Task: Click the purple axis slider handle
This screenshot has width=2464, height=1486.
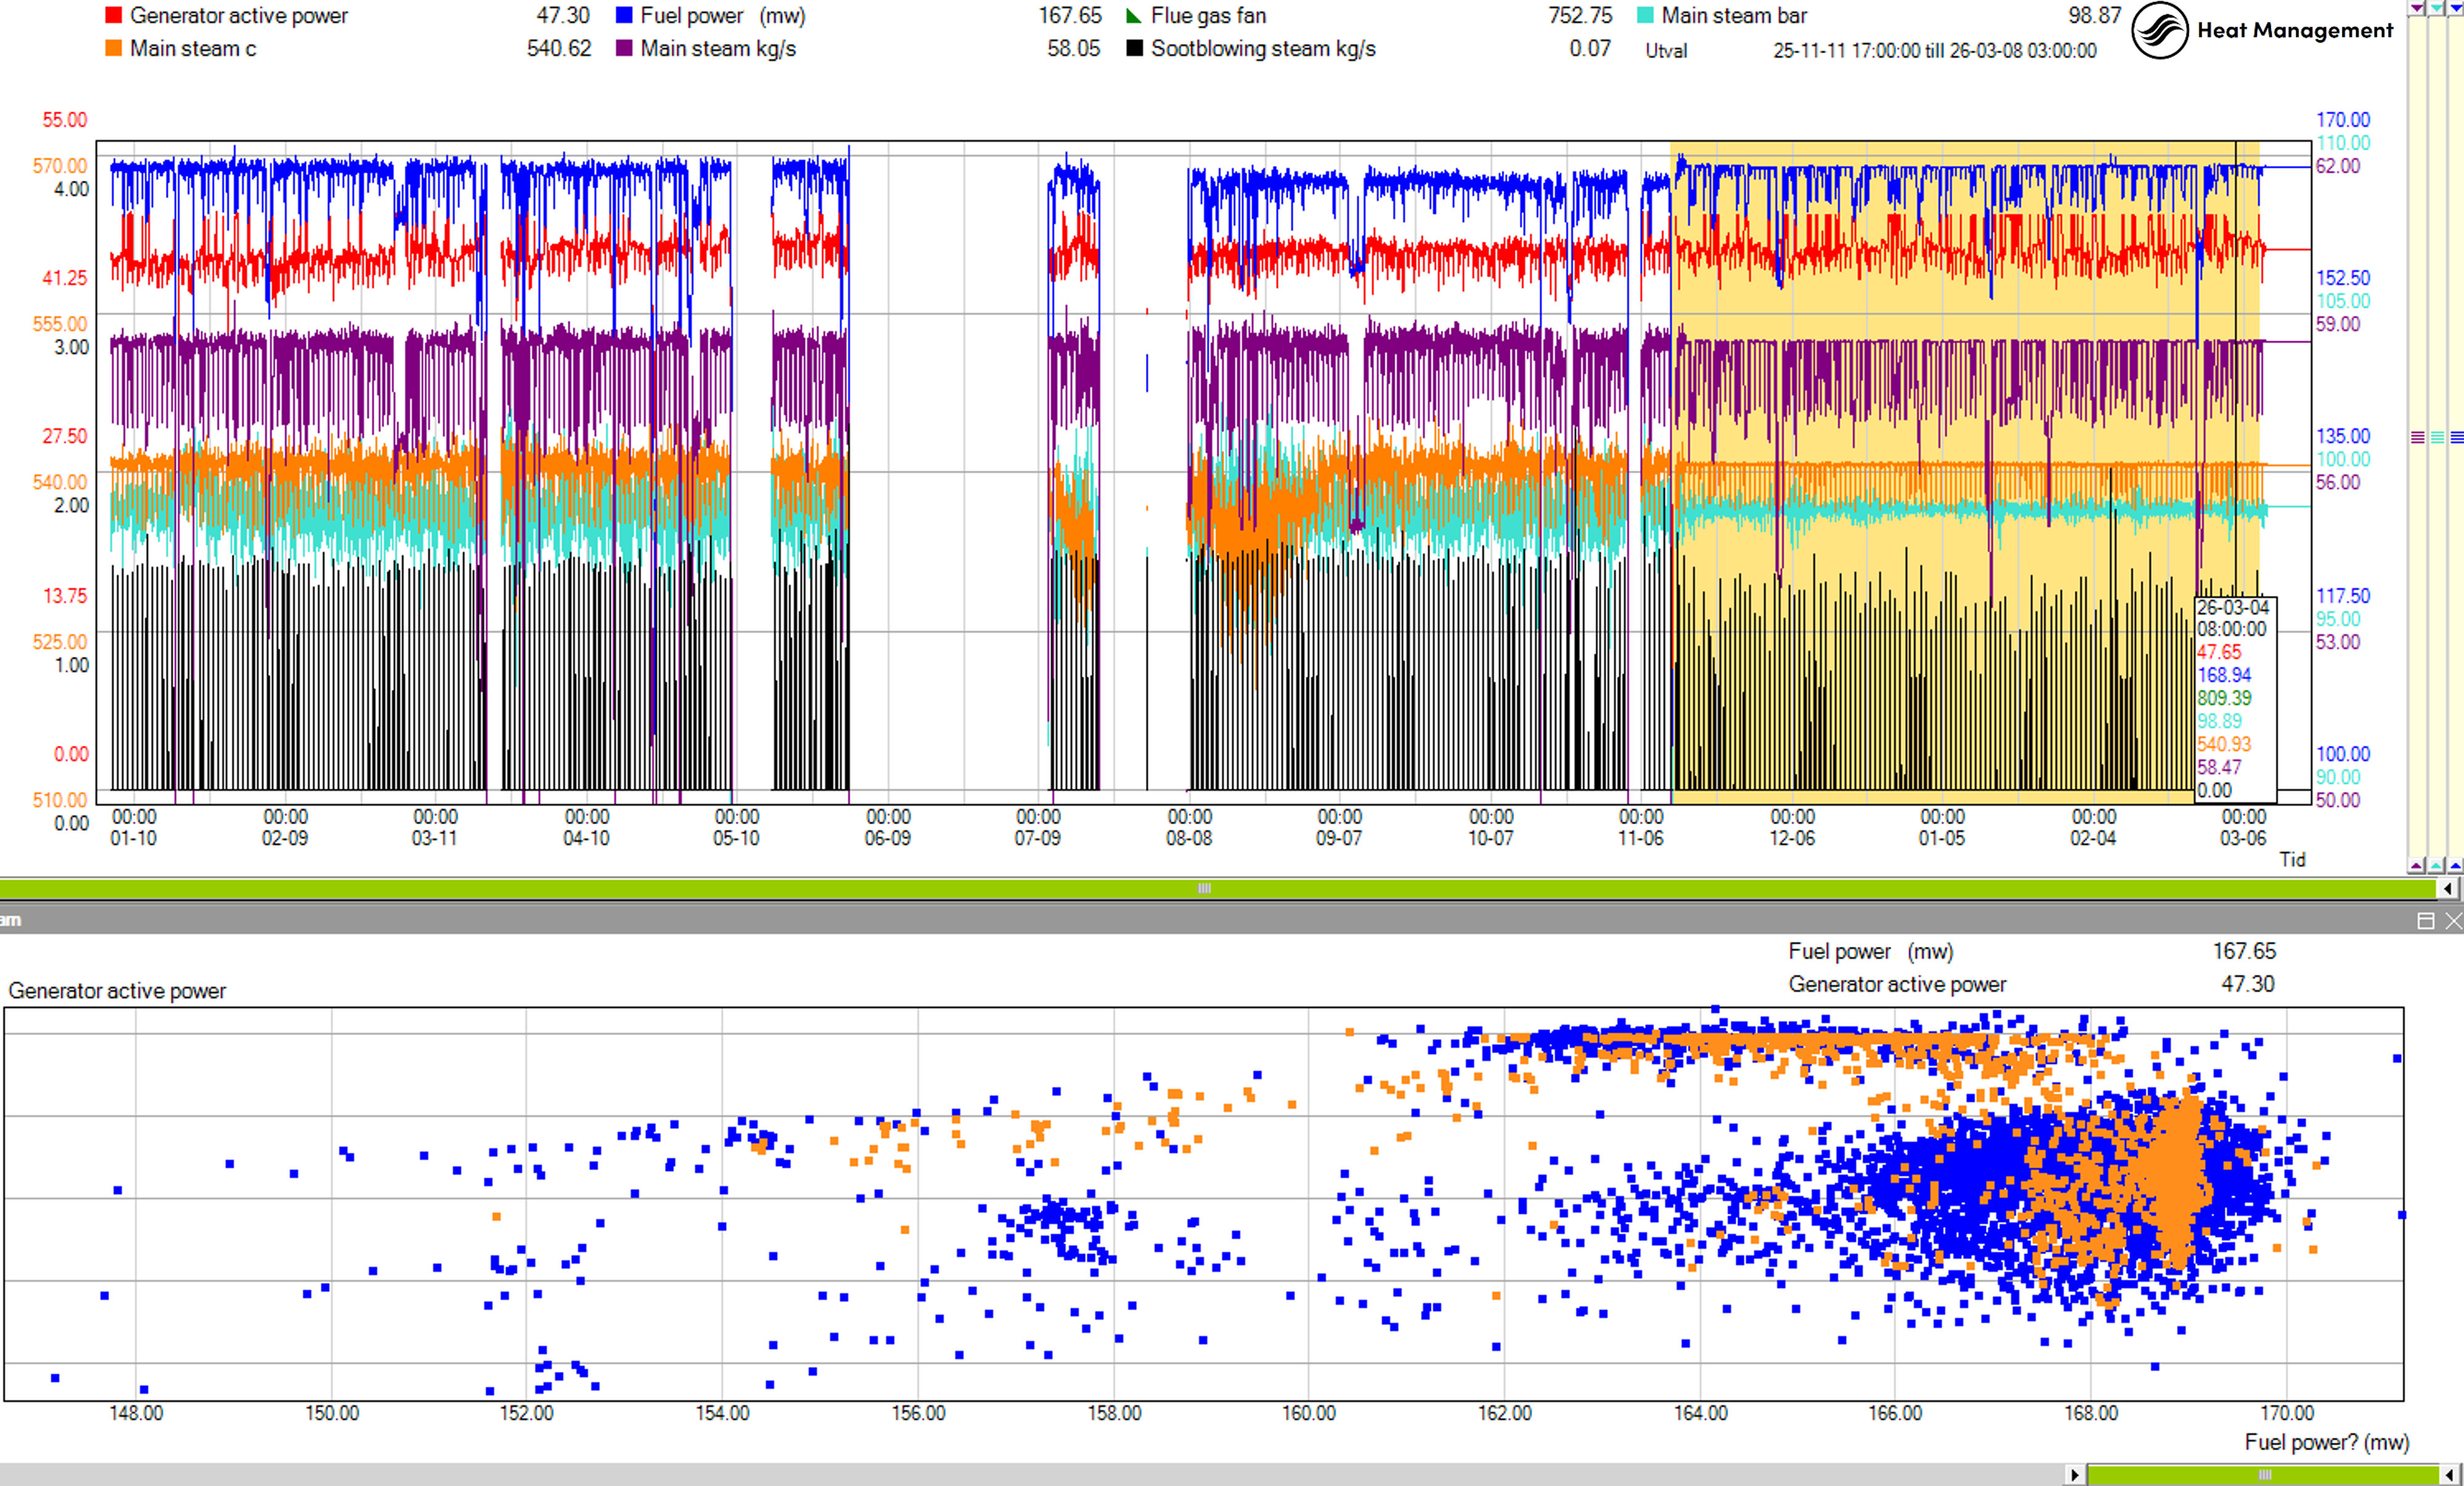Action: pyautogui.click(x=2417, y=437)
